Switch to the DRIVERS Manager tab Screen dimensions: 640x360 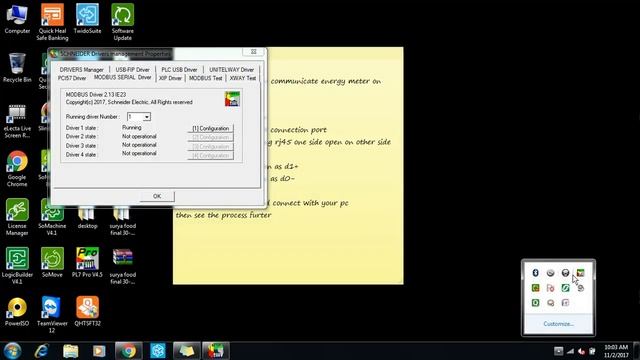point(82,70)
